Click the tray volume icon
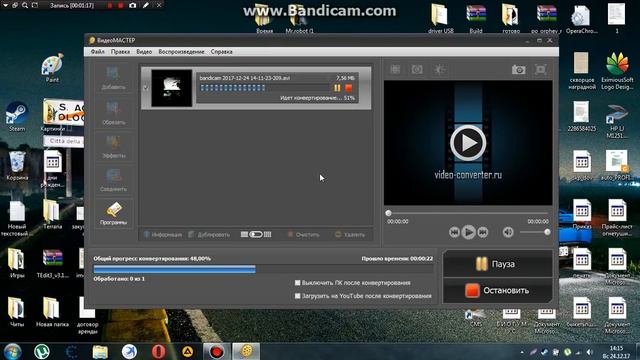Image resolution: width=640 pixels, height=360 pixels. [x=589, y=352]
